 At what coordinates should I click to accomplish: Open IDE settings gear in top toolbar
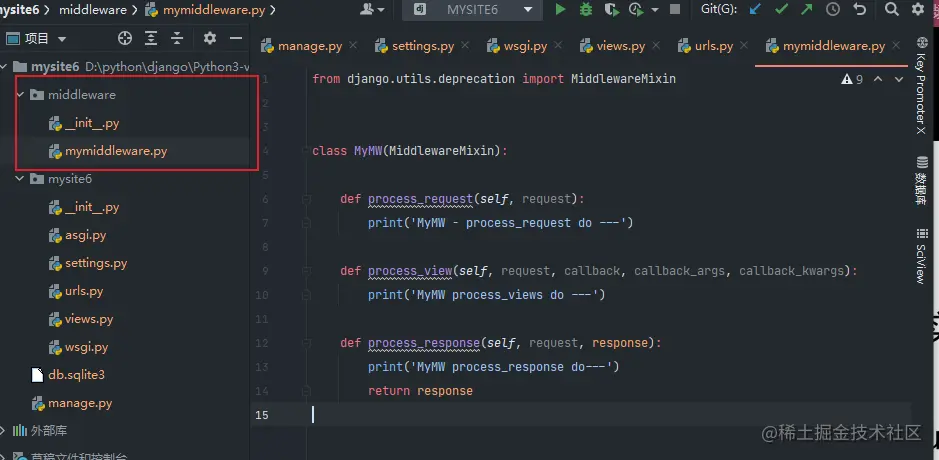[x=917, y=10]
